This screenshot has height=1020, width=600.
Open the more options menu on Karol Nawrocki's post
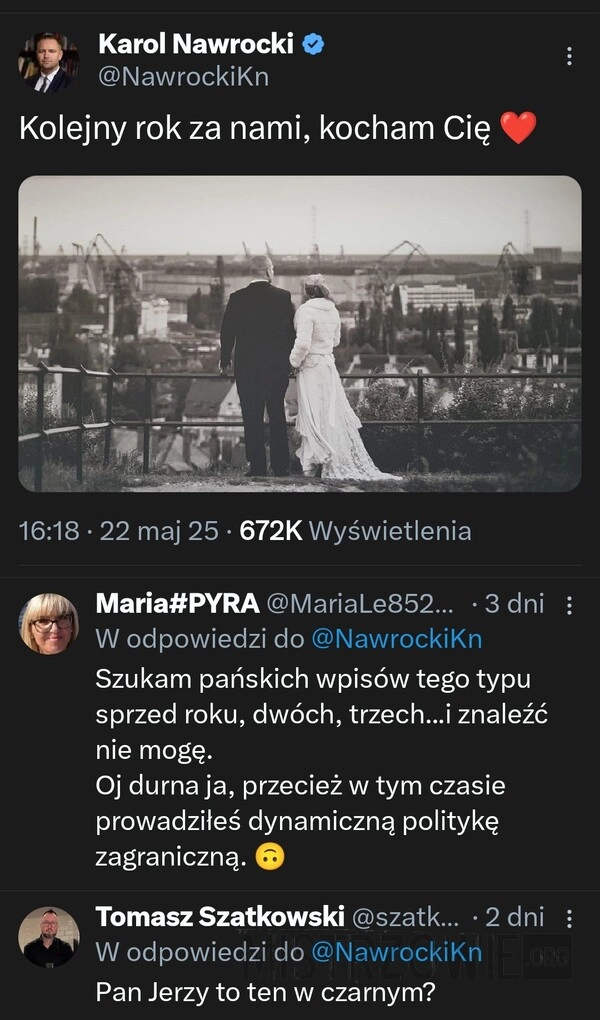click(569, 56)
